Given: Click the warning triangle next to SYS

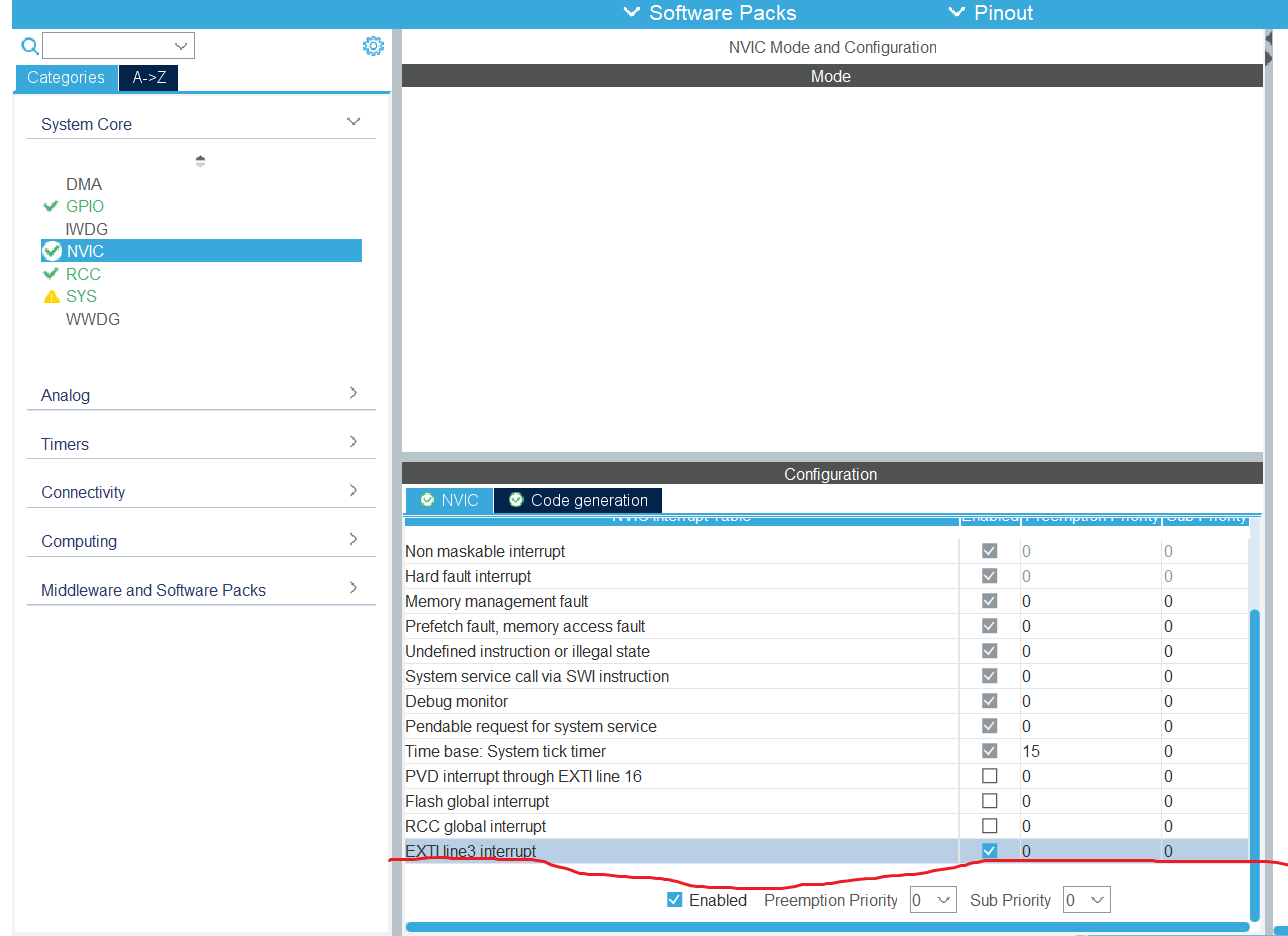Looking at the screenshot, I should pos(51,296).
